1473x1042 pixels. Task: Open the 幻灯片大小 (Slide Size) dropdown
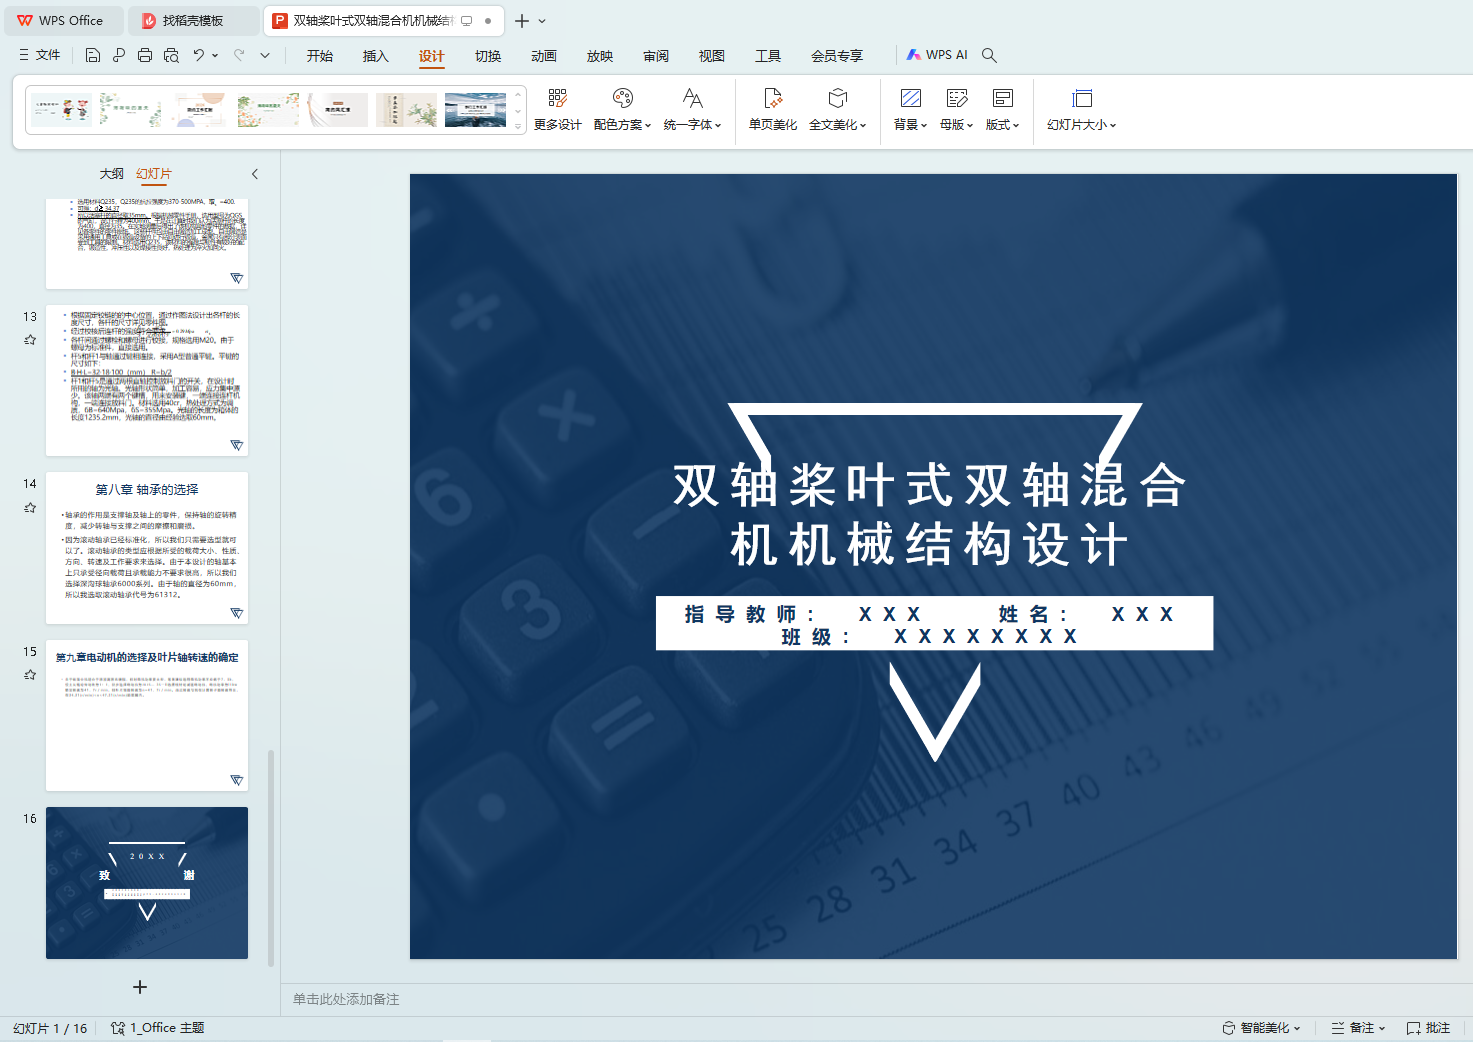click(1081, 110)
